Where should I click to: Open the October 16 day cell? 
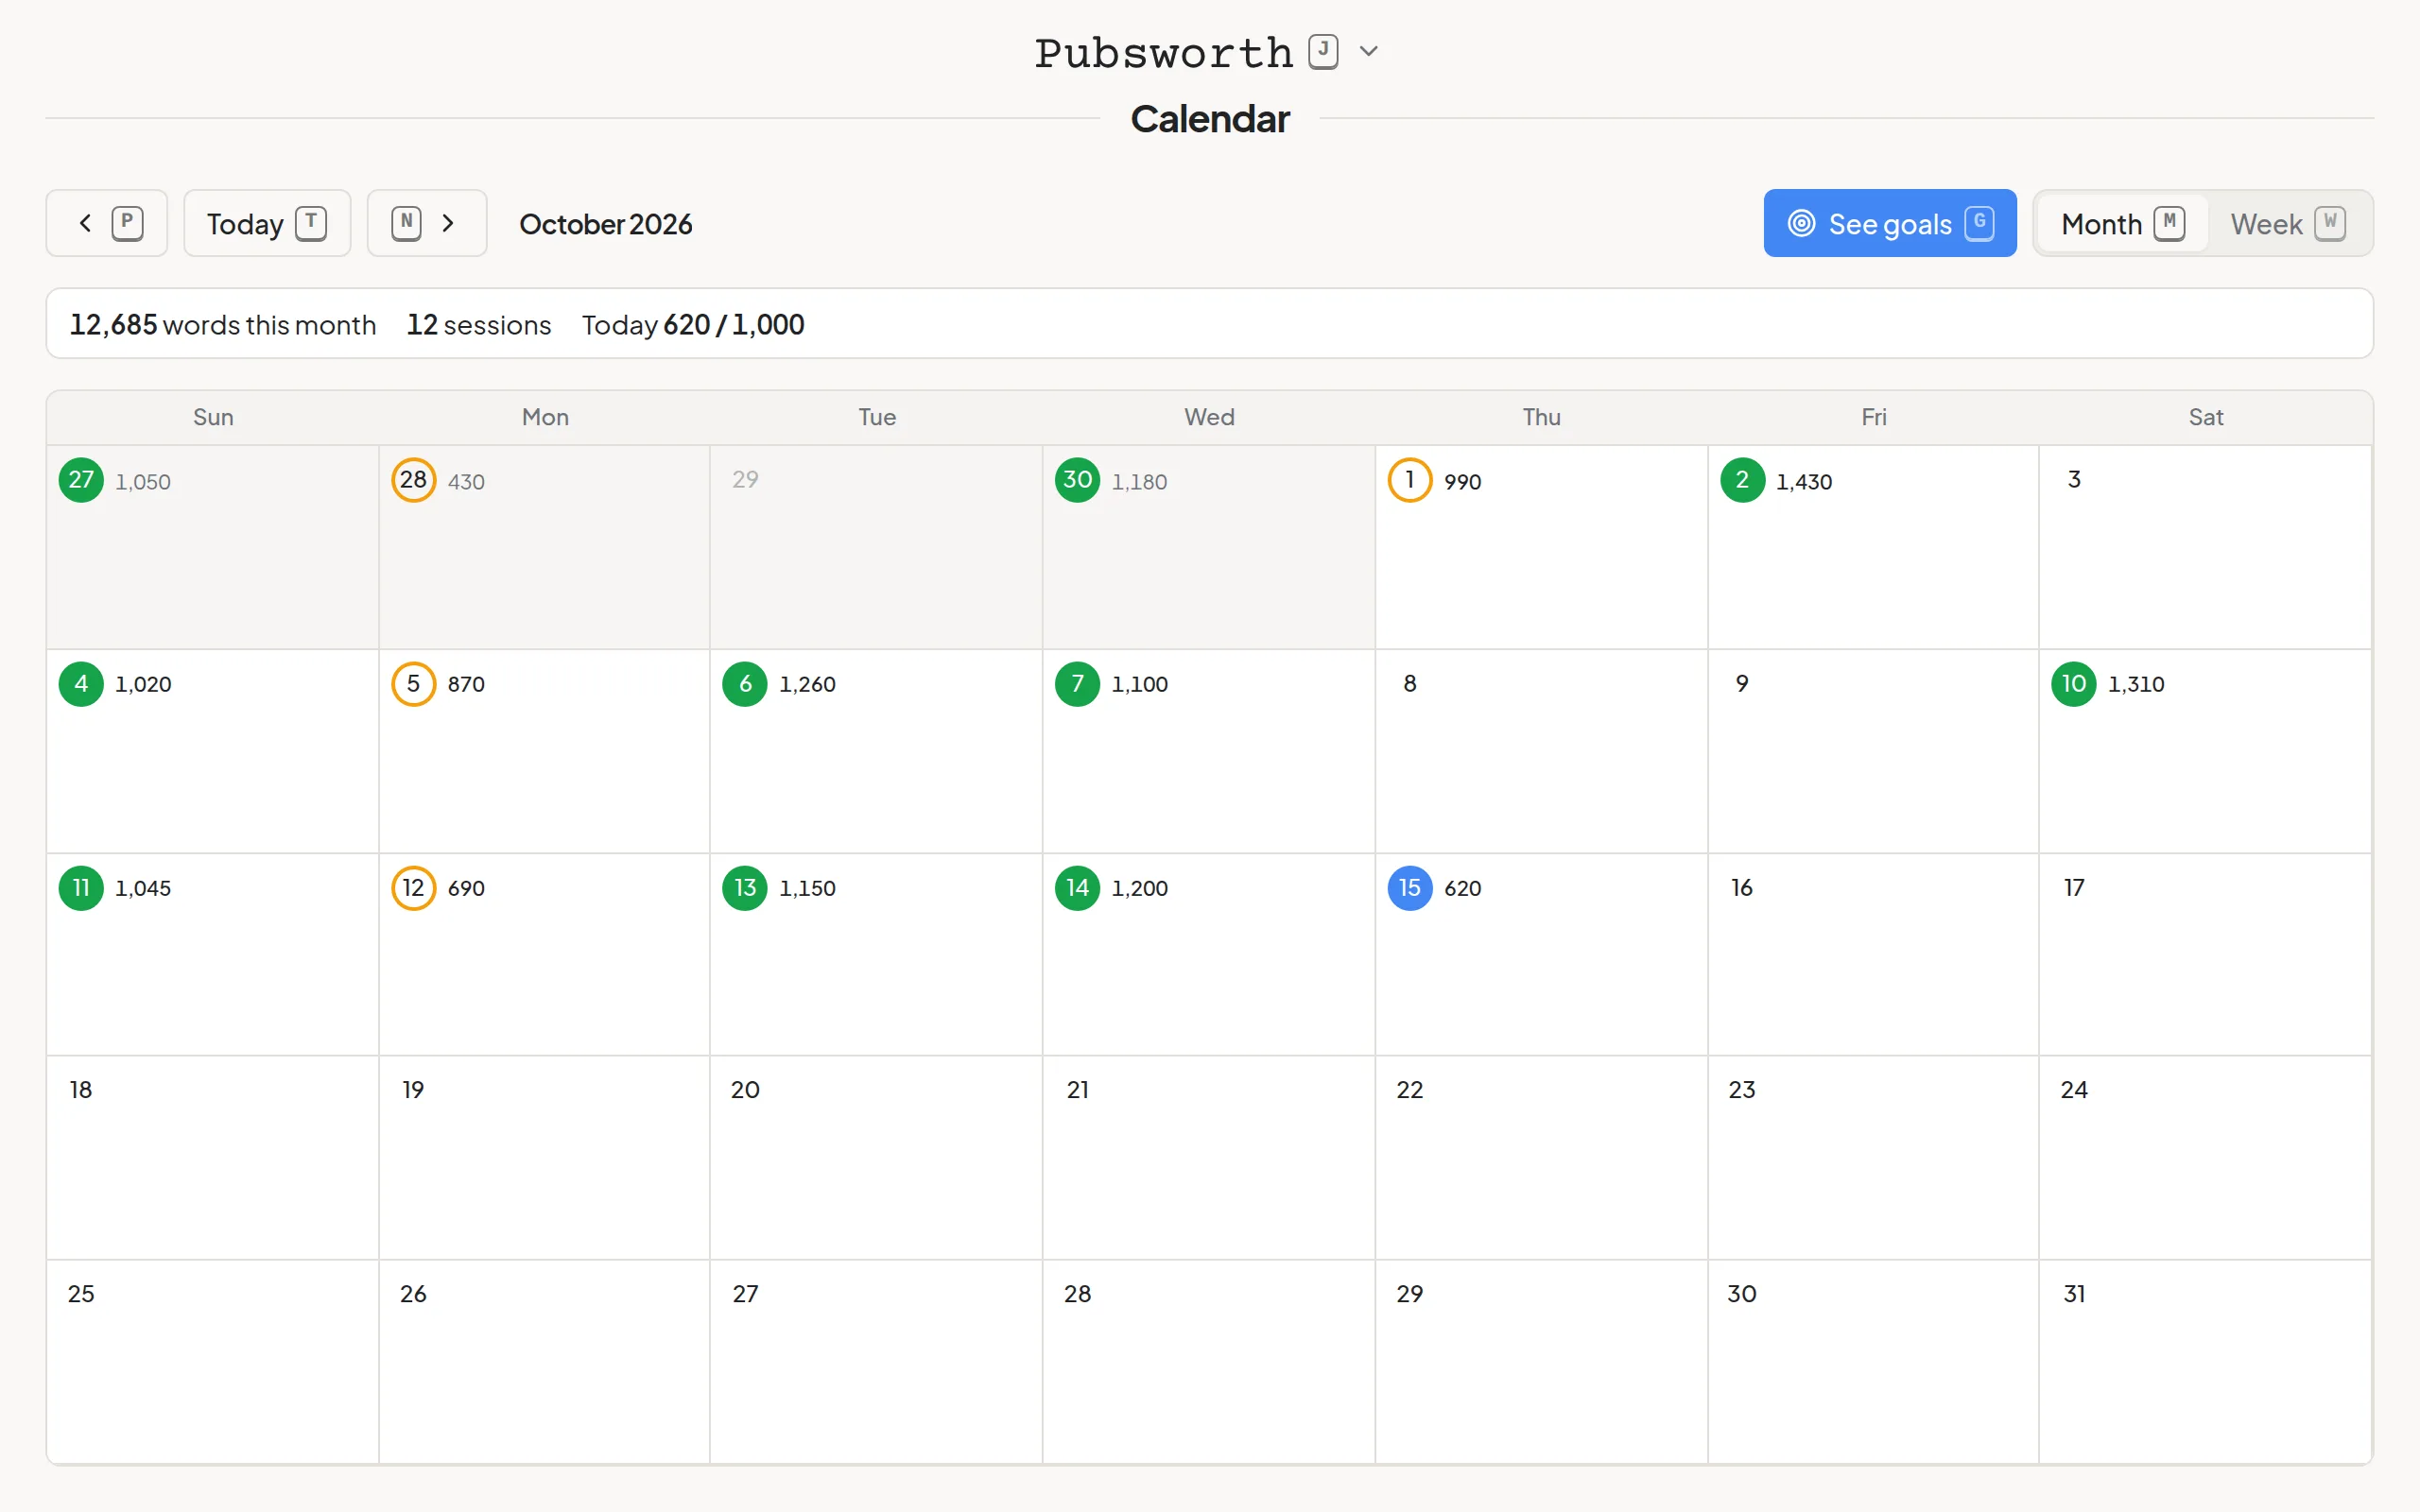click(1873, 955)
